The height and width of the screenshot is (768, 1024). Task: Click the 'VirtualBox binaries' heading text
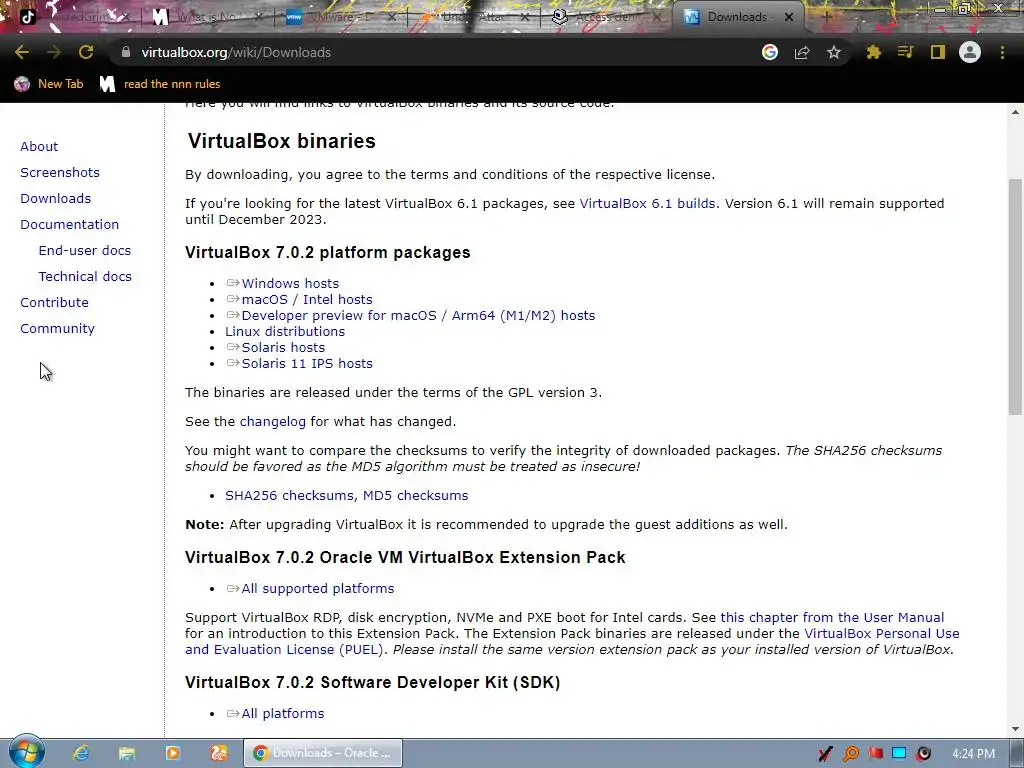281,141
